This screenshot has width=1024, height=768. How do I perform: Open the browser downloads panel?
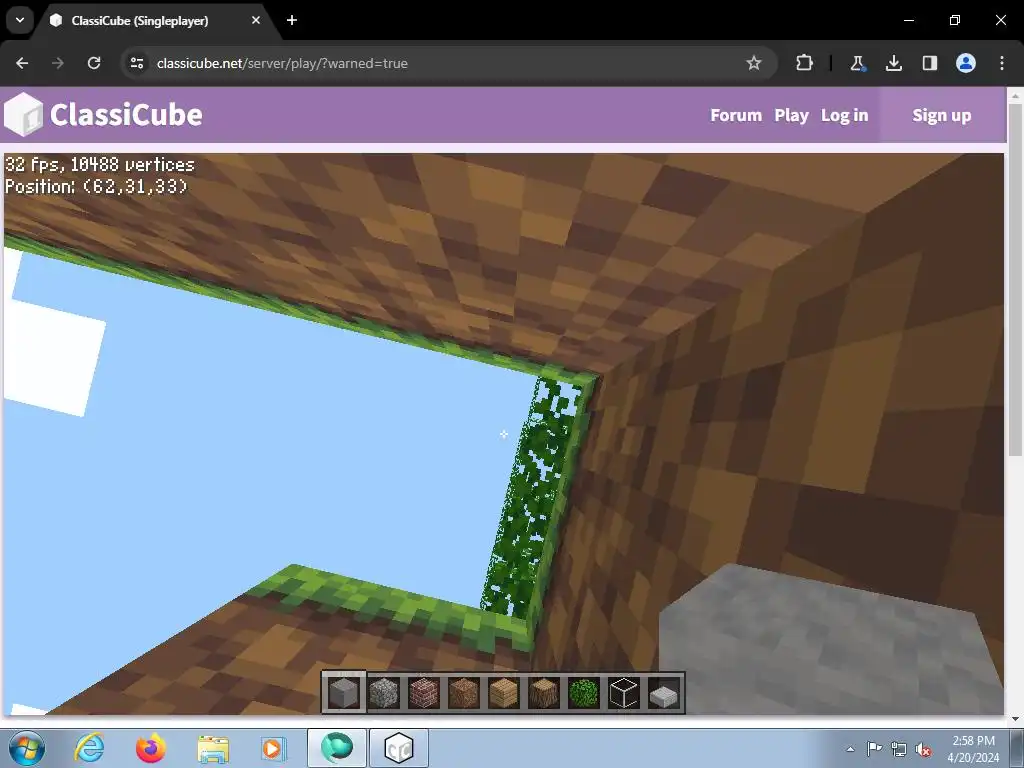click(893, 63)
